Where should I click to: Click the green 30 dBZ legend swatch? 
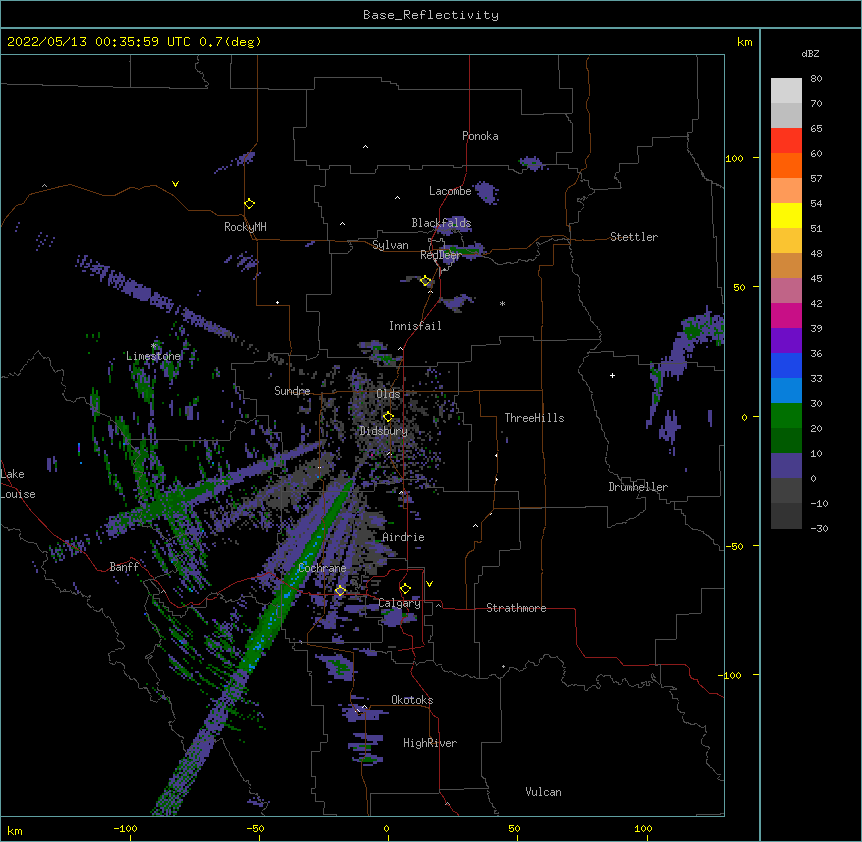click(786, 416)
